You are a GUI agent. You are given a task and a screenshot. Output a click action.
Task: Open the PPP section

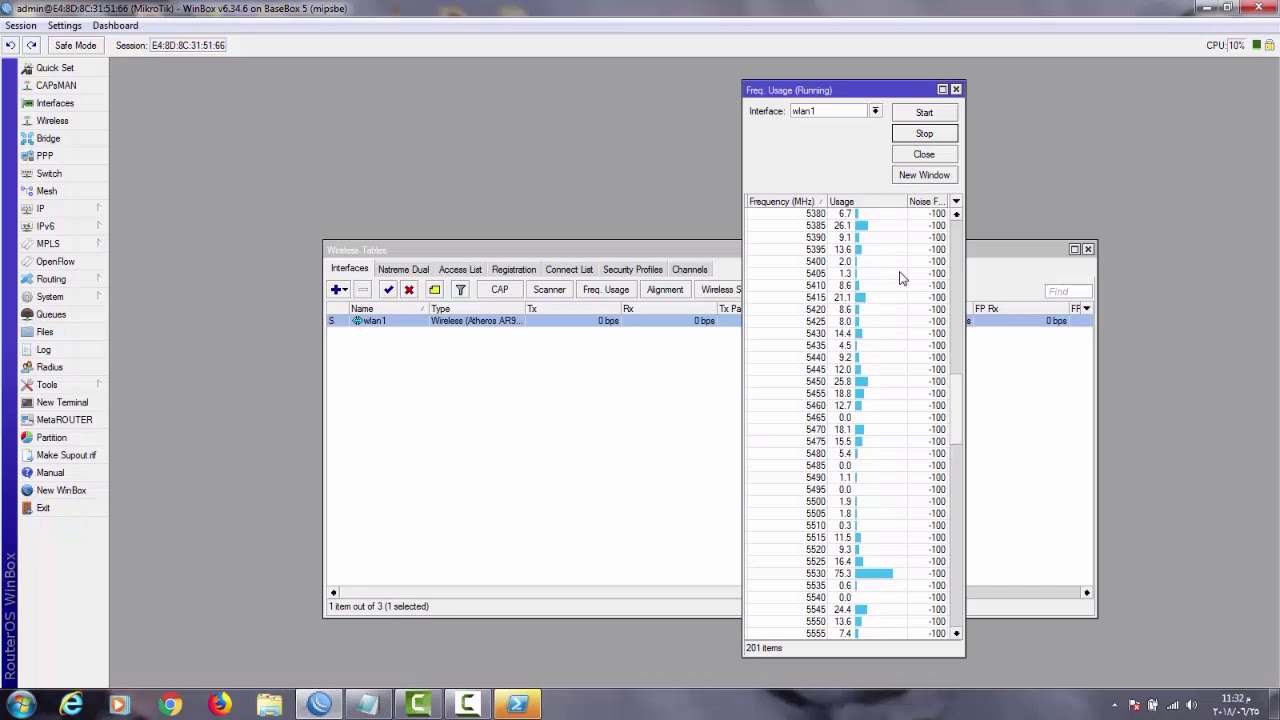click(x=45, y=156)
